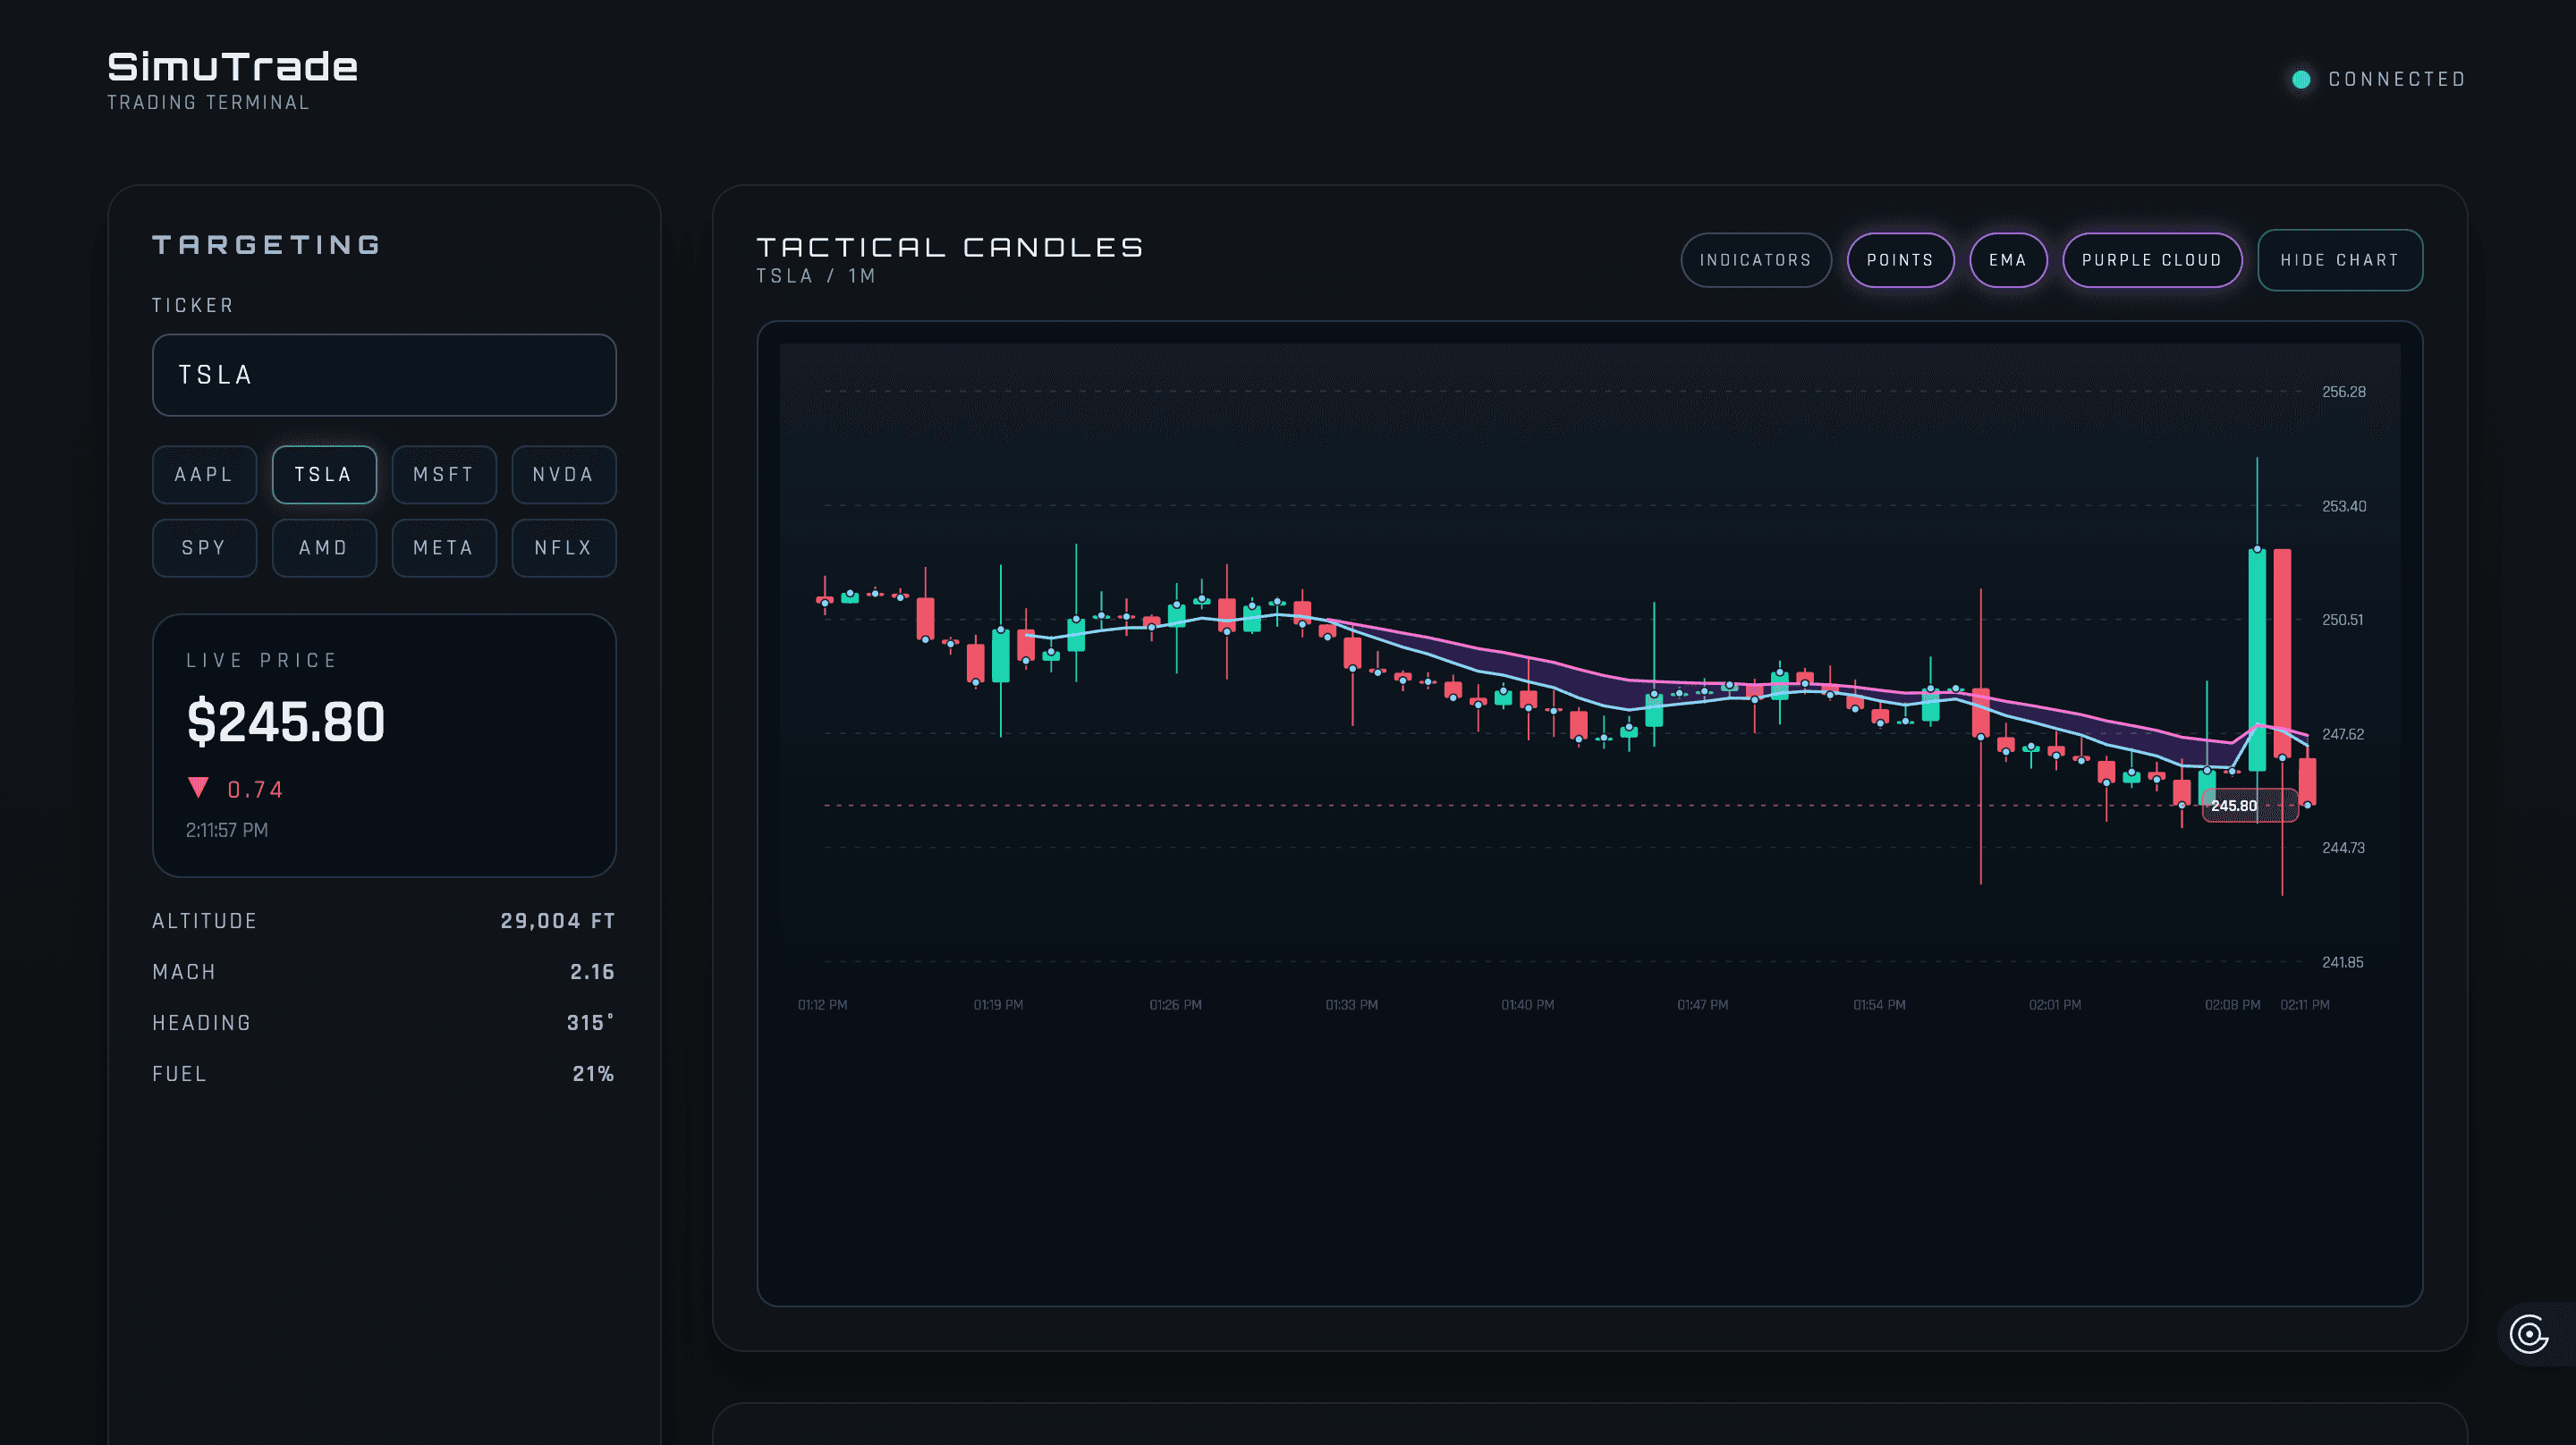
Task: Click the 2:11:57 PM timestamp
Action: 227,830
